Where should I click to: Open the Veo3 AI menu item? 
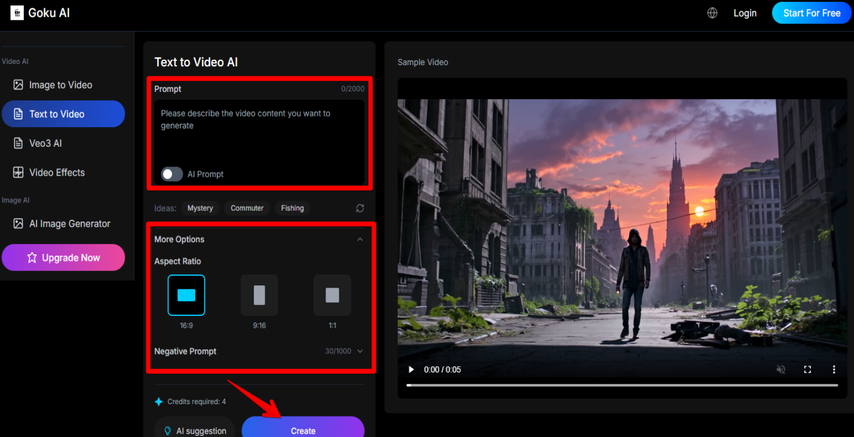[45, 143]
